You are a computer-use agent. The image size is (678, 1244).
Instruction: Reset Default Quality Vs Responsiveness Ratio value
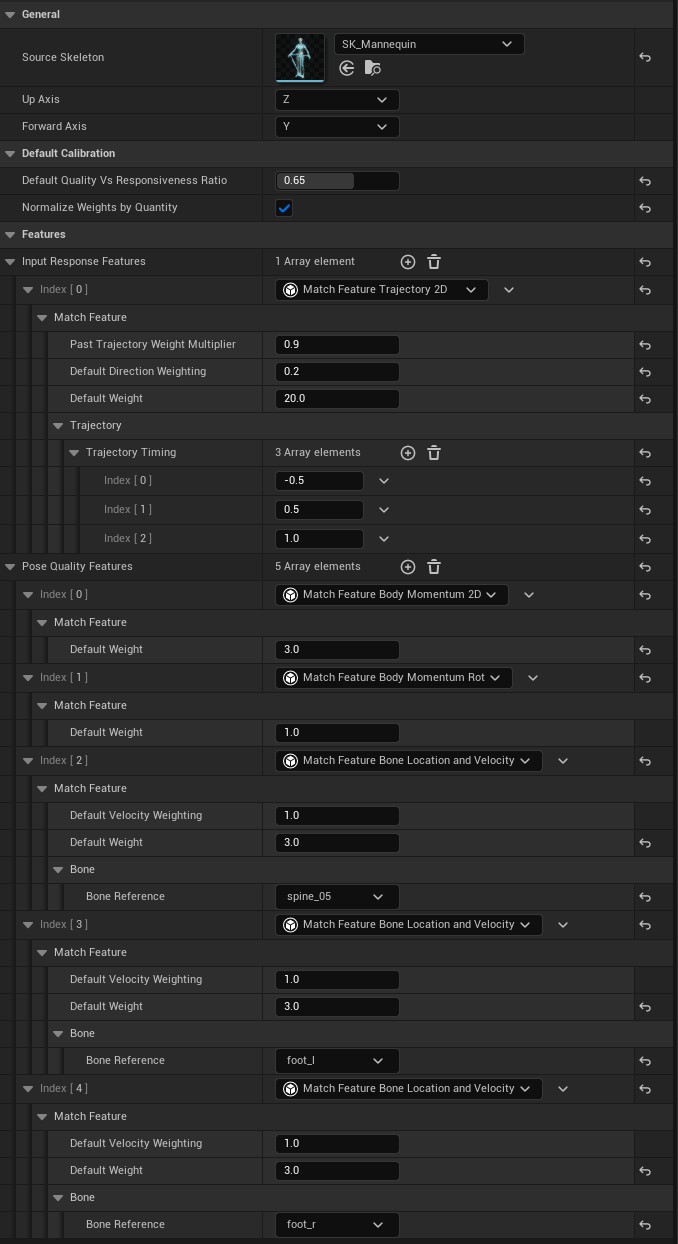pyautogui.click(x=645, y=181)
